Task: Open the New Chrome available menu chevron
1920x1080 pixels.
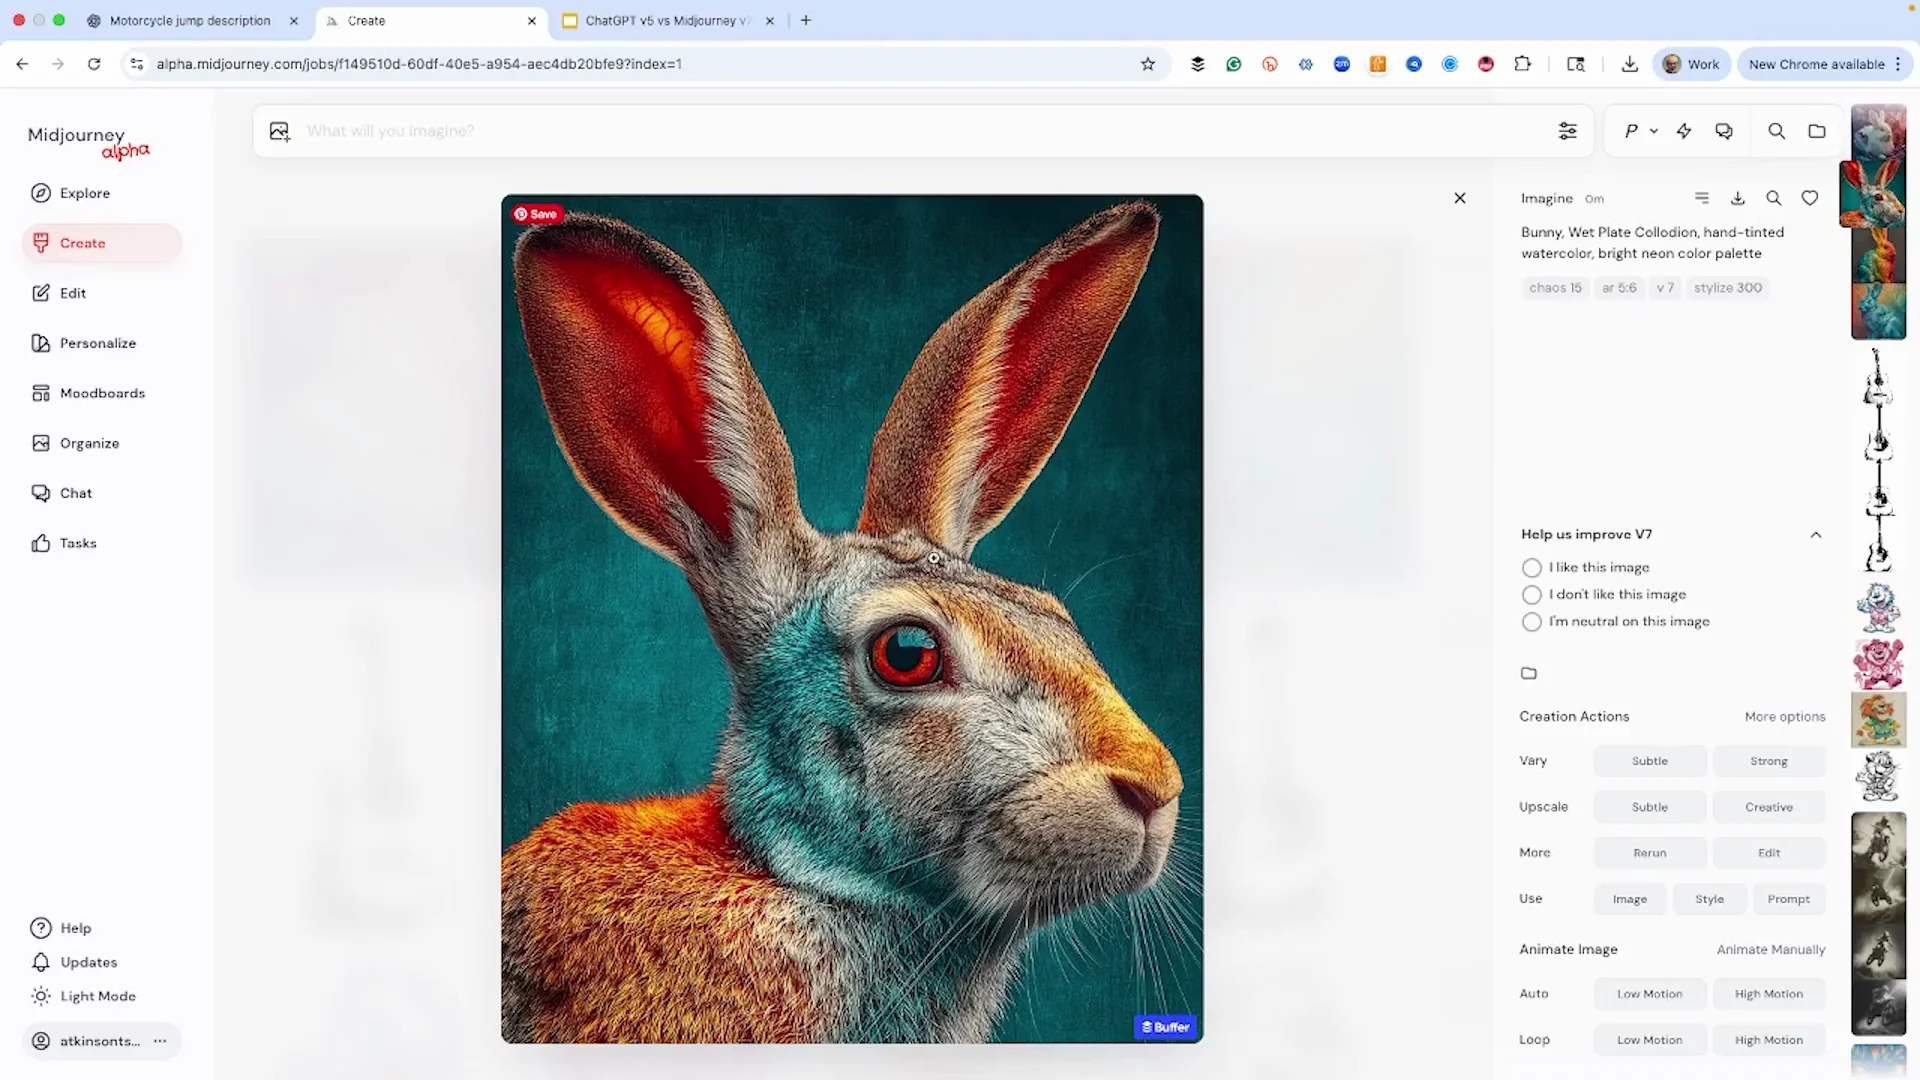Action: pos(1898,63)
